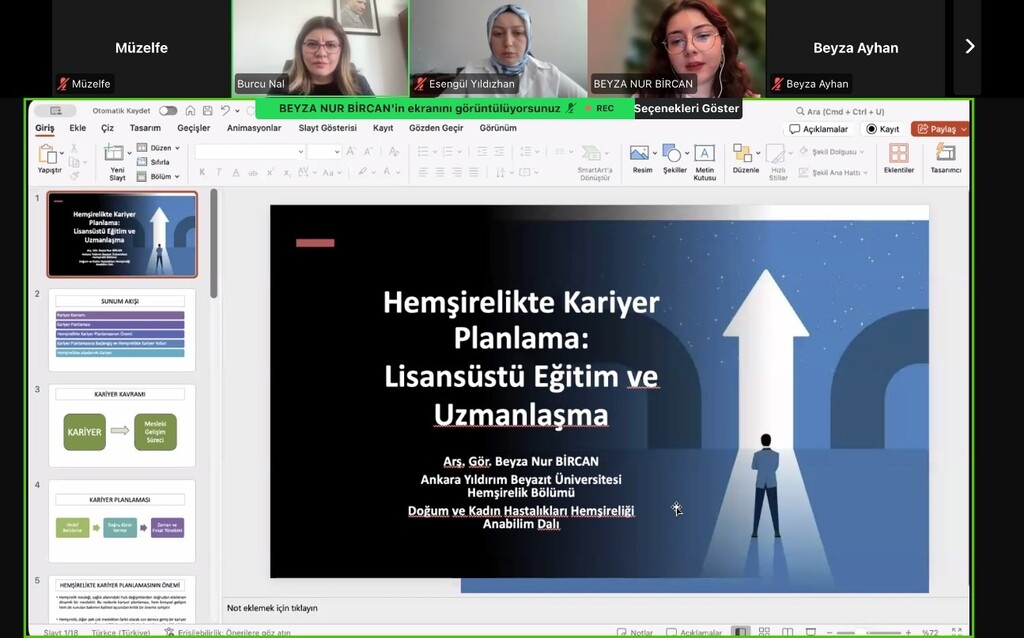Click the Kayıt record button
Image resolution: width=1024 pixels, height=638 pixels.
882,129
